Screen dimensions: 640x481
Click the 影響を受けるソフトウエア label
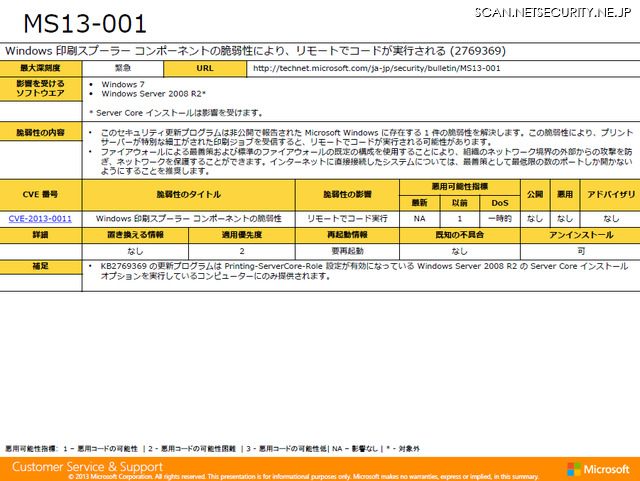coord(40,89)
